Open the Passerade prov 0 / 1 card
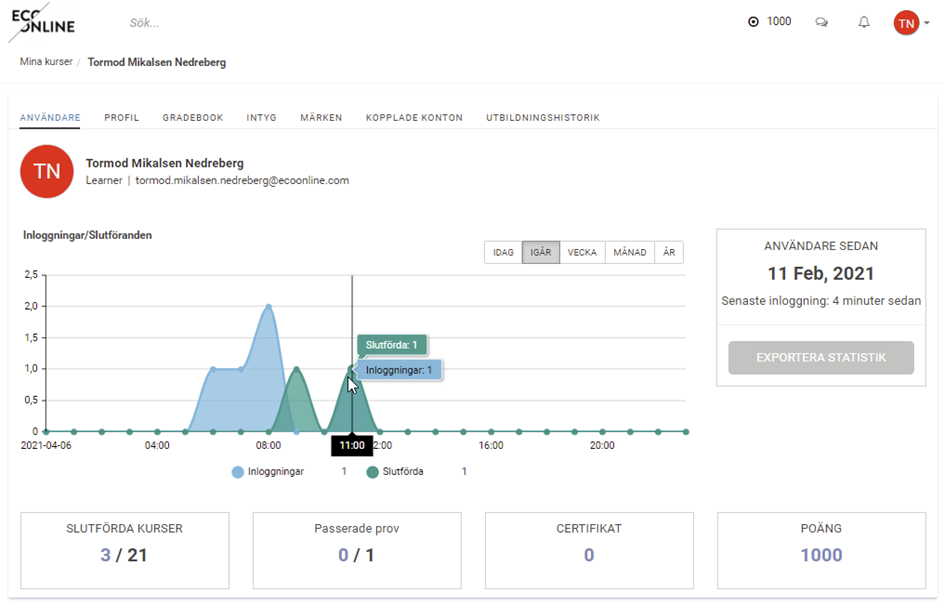Viewport: 944px width, 605px height. click(357, 550)
